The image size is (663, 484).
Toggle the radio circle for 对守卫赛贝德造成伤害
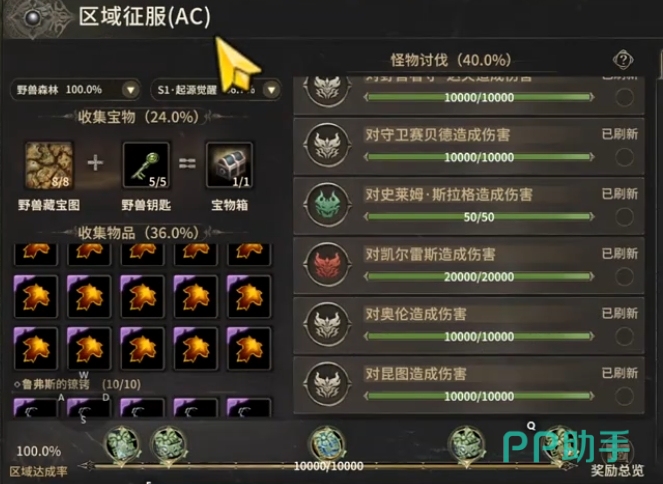(x=624, y=158)
